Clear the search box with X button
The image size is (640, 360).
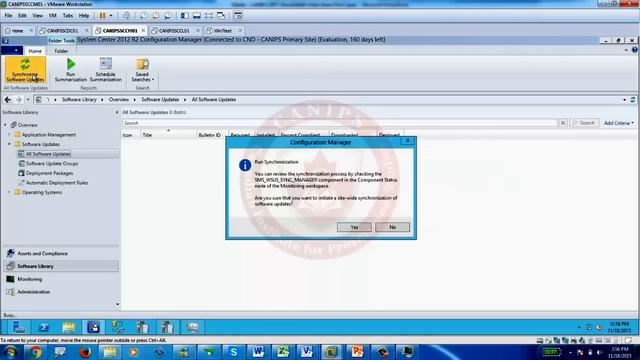click(x=563, y=123)
